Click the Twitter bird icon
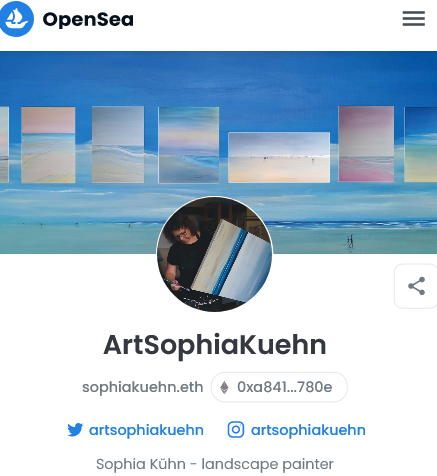Viewport: 437px width, 476px height. tap(75, 430)
